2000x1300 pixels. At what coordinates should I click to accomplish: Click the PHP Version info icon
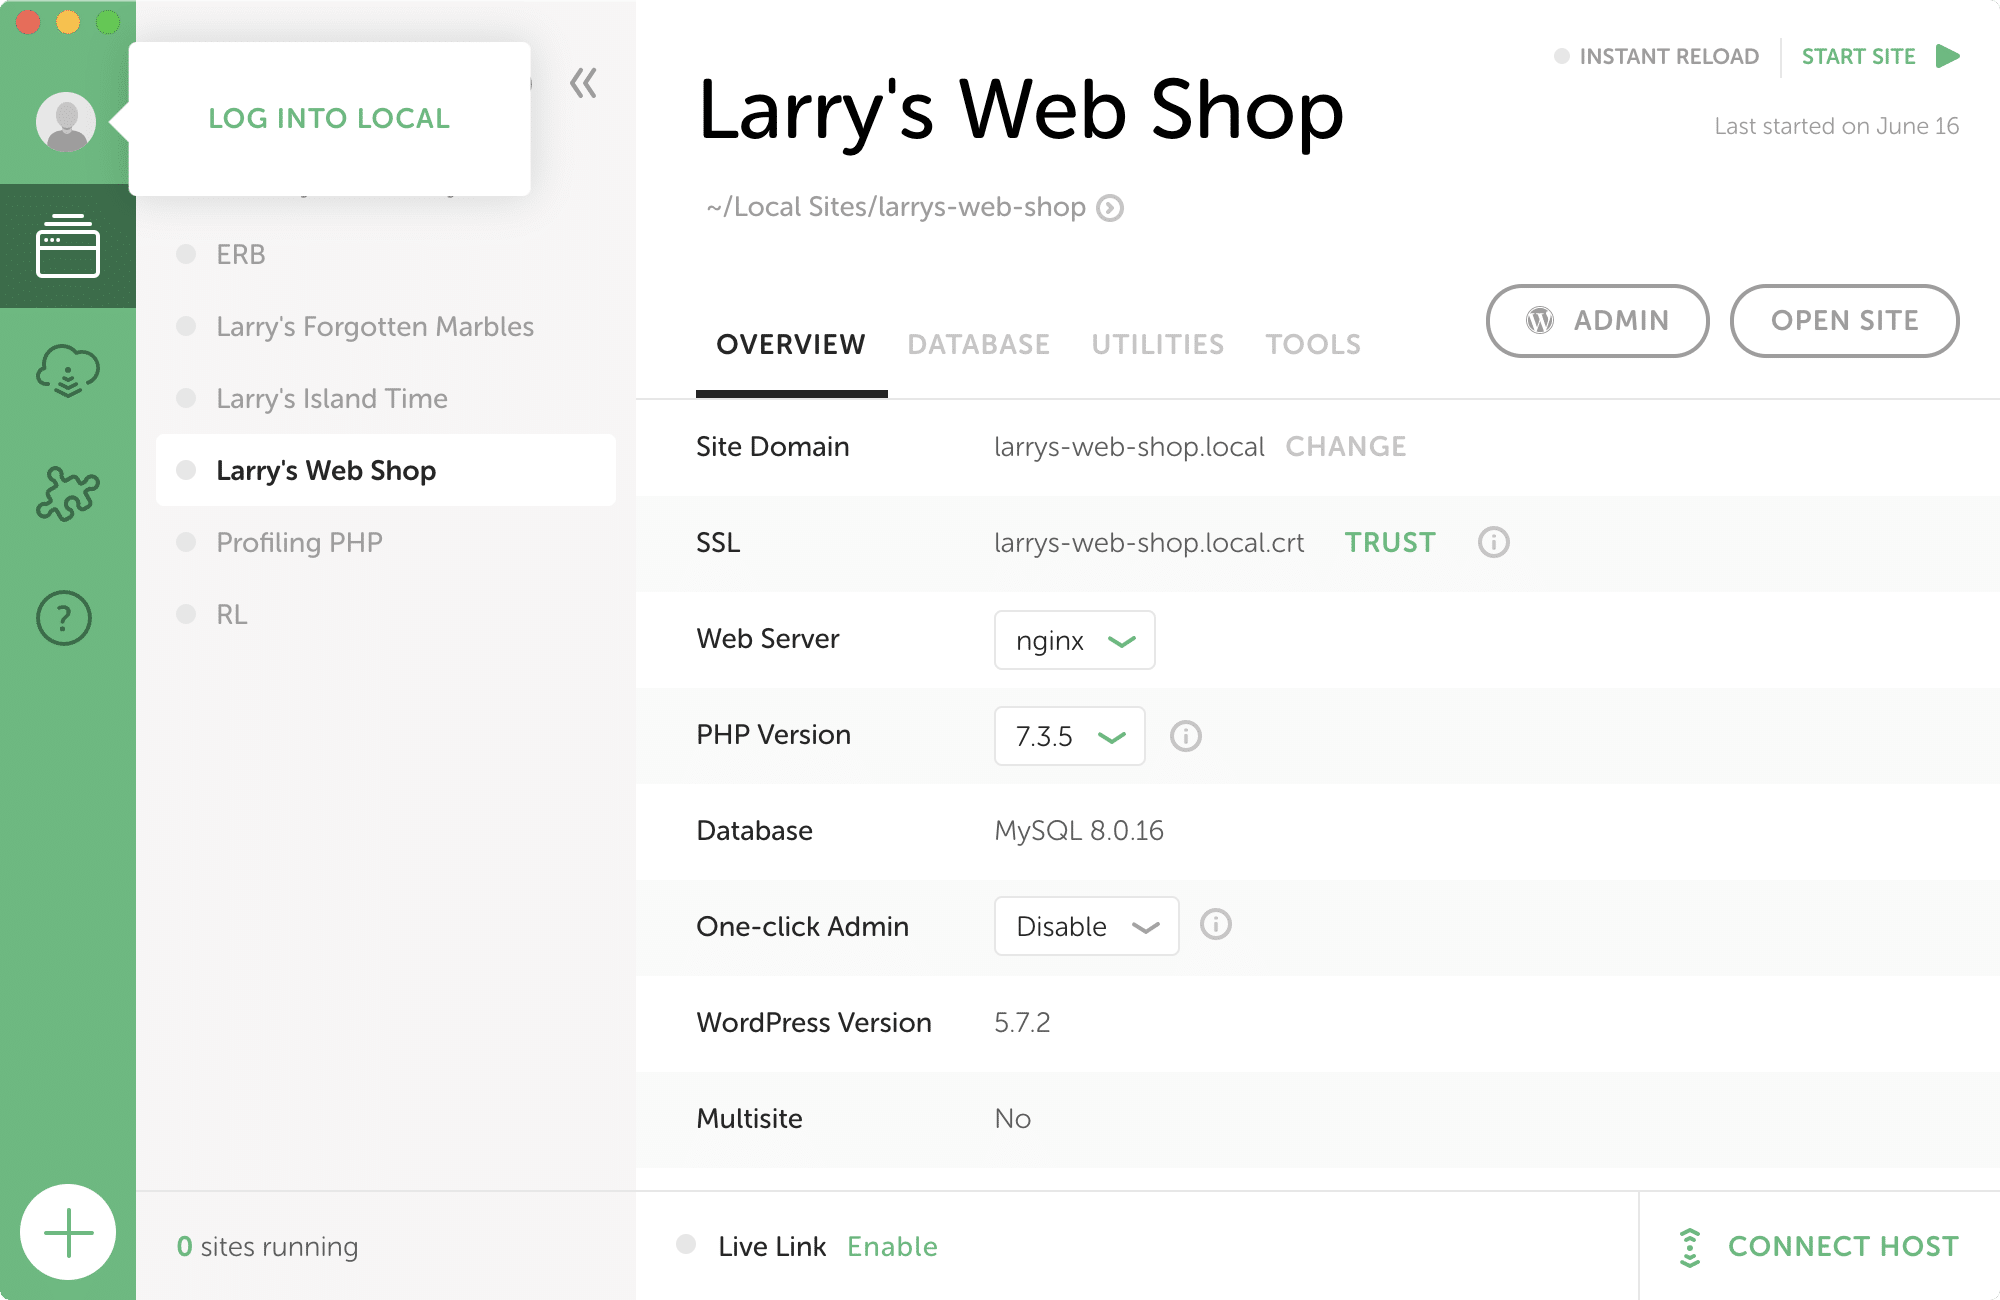click(1185, 736)
